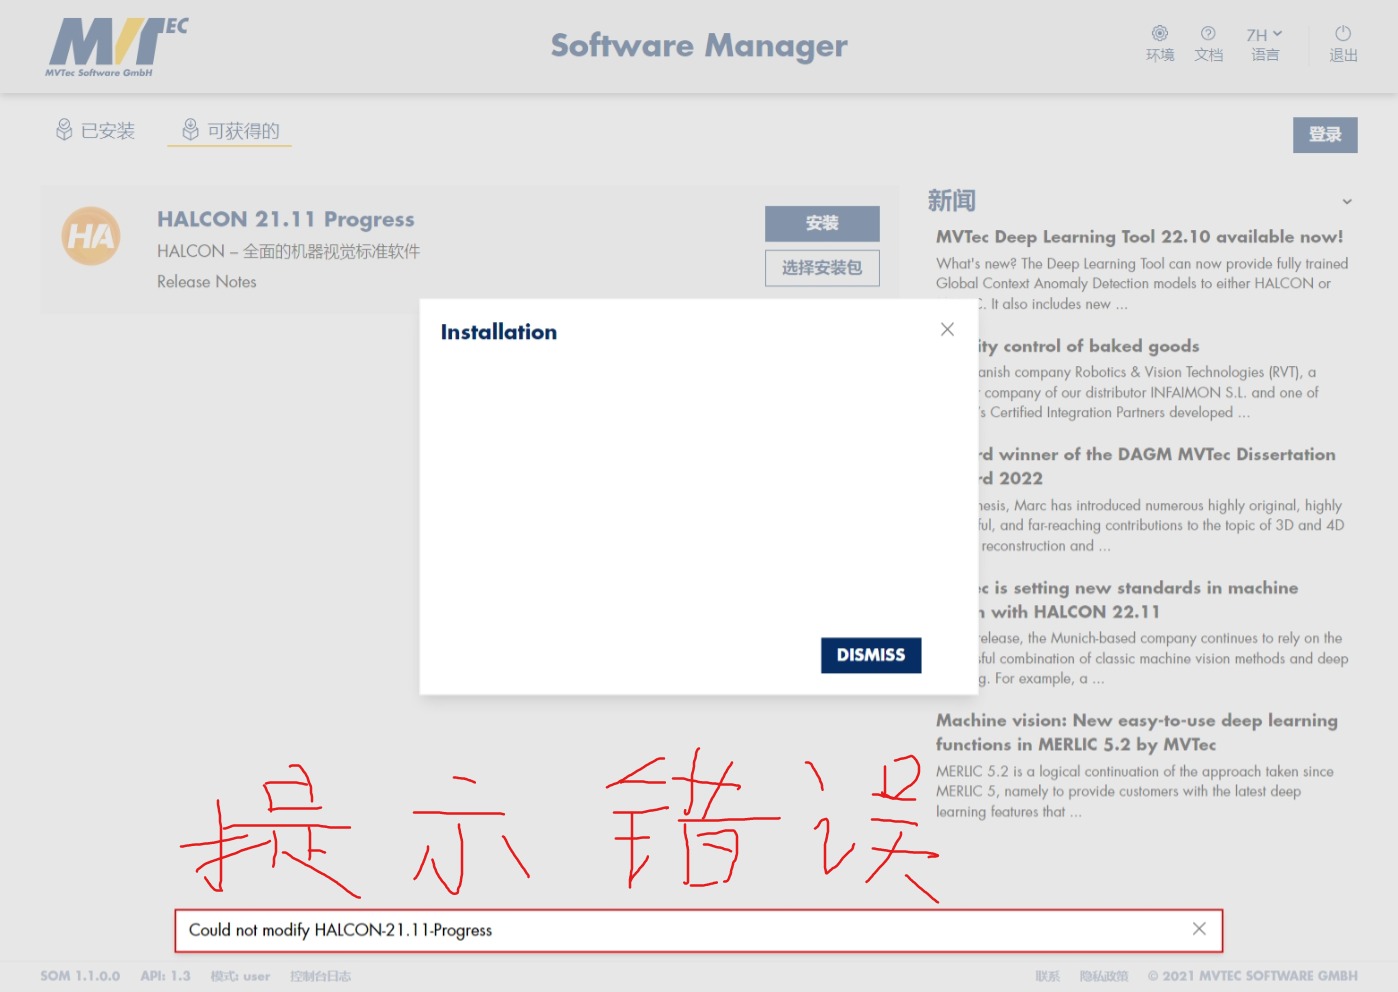Click the Software Manager heading

[699, 45]
